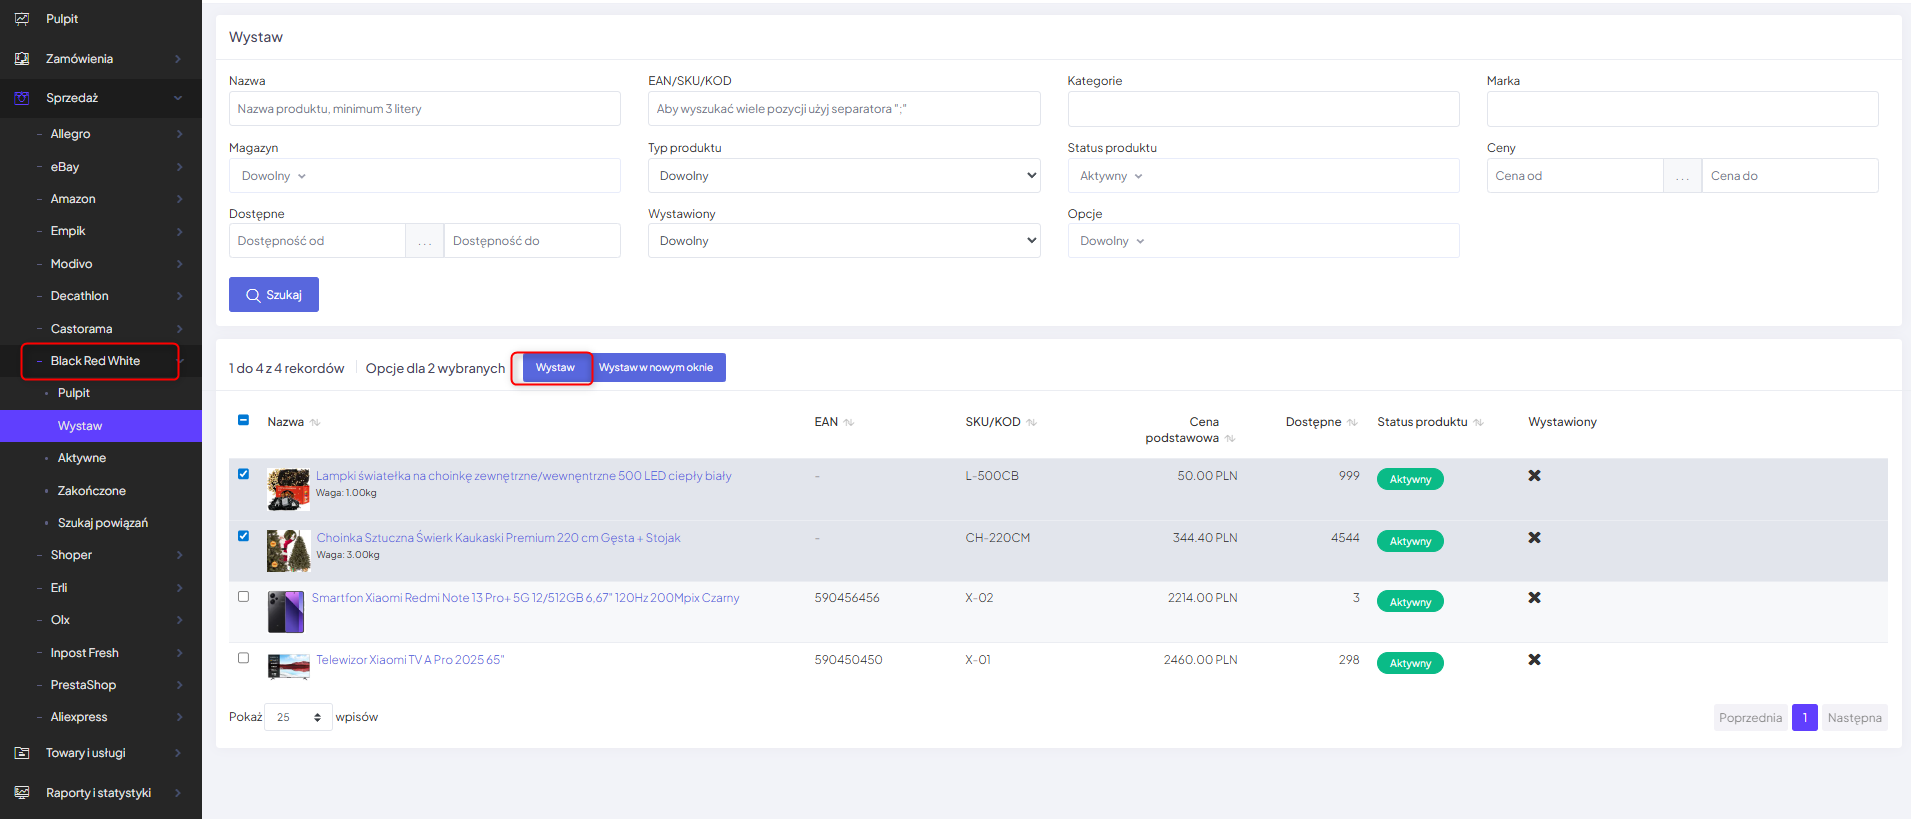
Task: Click the Nazwa product name input field
Action: (424, 109)
